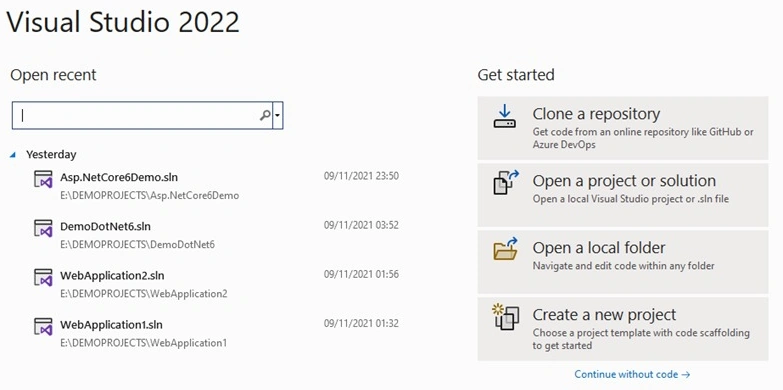This screenshot has width=783, height=390.
Task: Follow the Continue without code link
Action: 632,374
